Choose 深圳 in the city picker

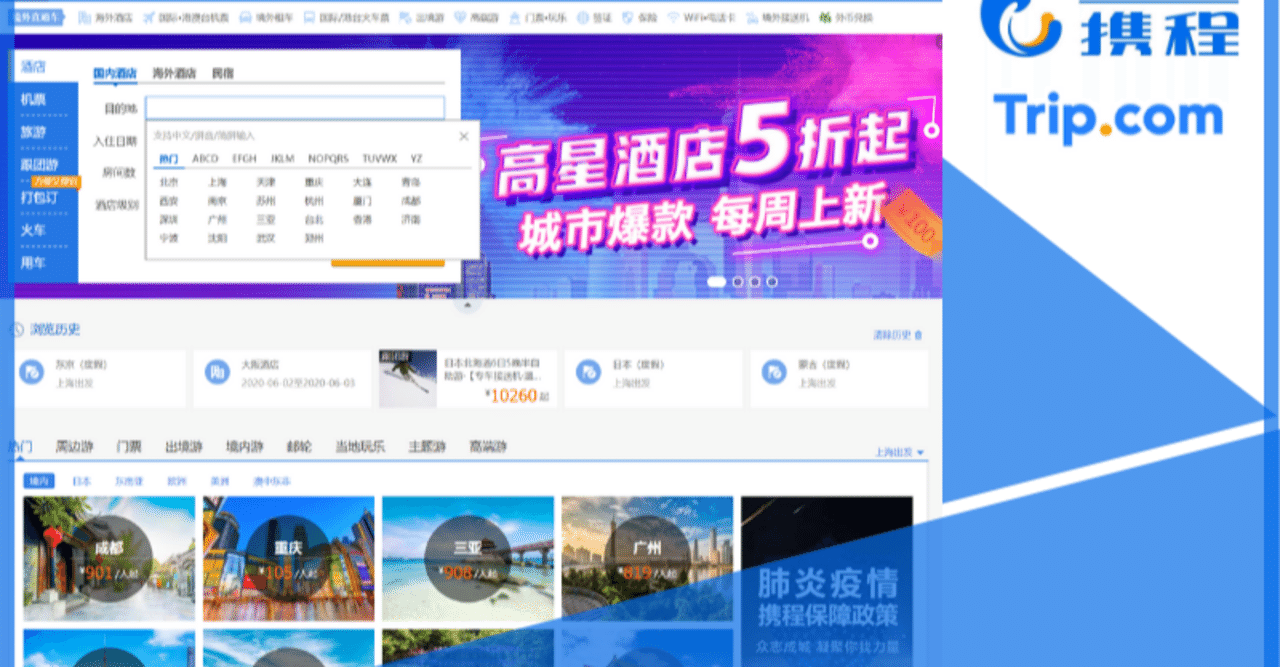(x=168, y=219)
